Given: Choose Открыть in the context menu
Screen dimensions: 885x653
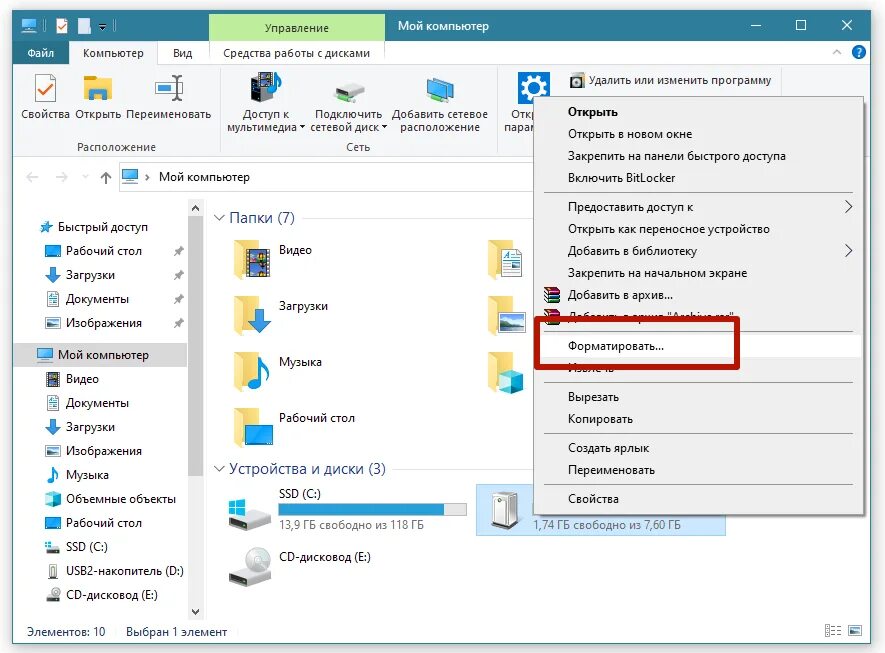Looking at the screenshot, I should pos(698,112).
